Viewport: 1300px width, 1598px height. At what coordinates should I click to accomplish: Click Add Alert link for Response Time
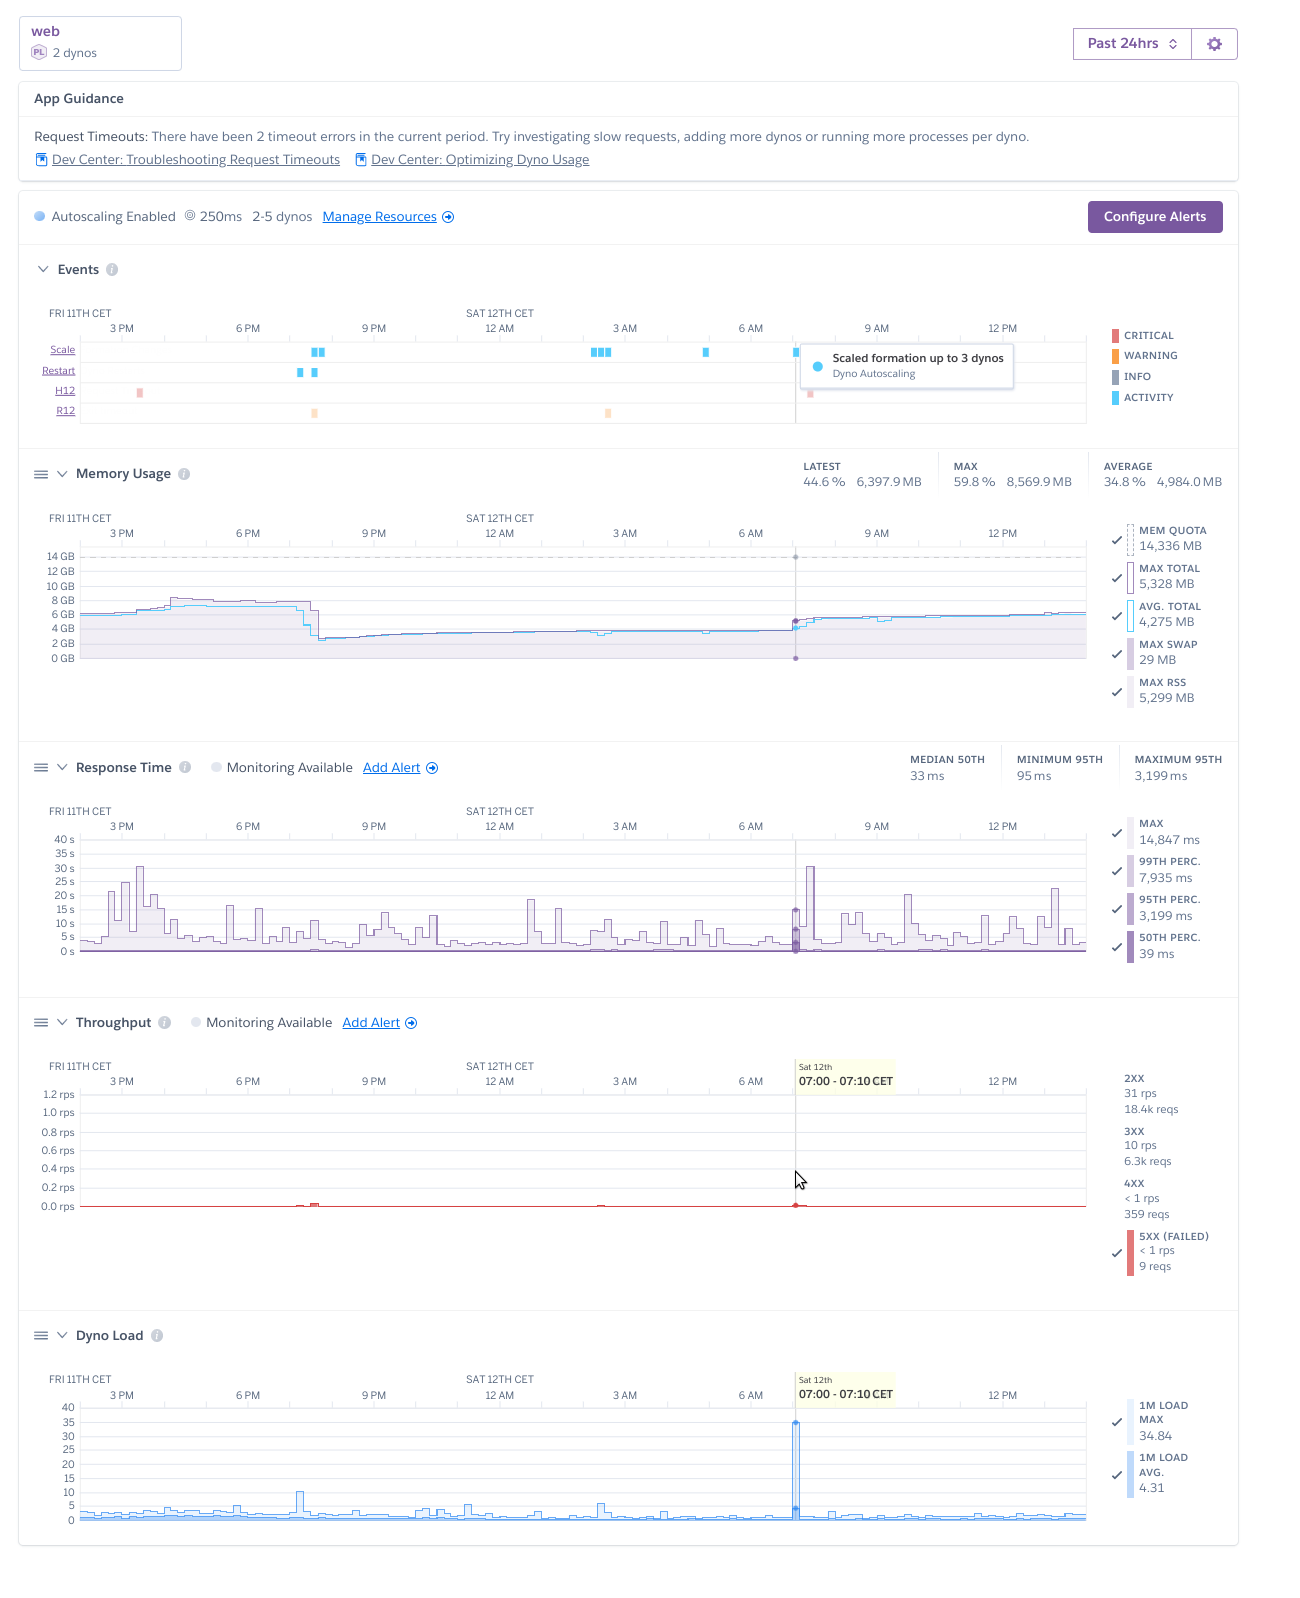pos(391,768)
